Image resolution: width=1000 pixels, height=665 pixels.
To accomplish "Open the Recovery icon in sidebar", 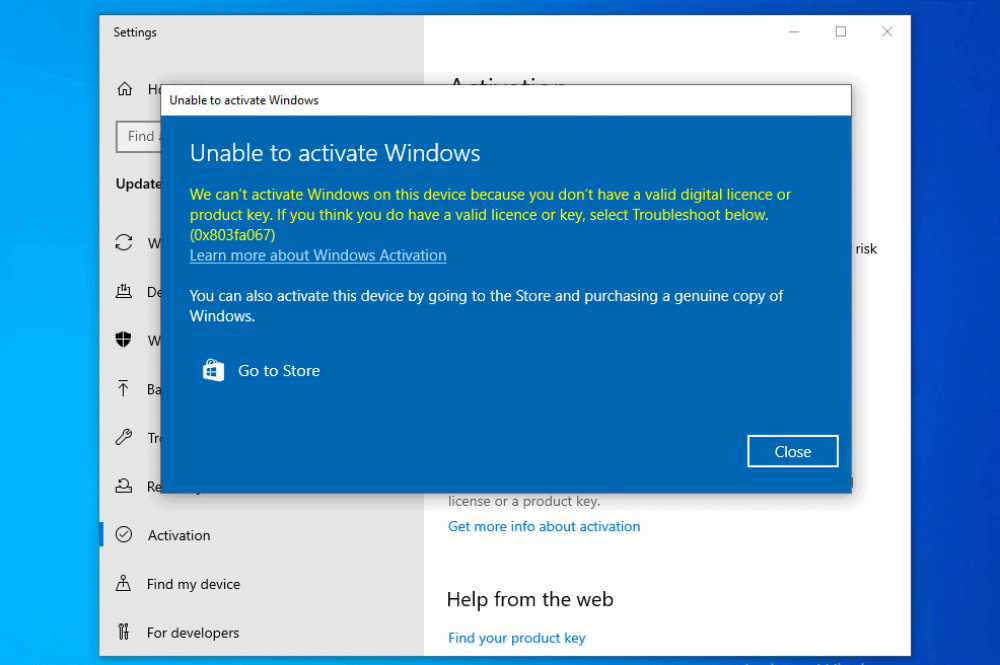I will (124, 486).
